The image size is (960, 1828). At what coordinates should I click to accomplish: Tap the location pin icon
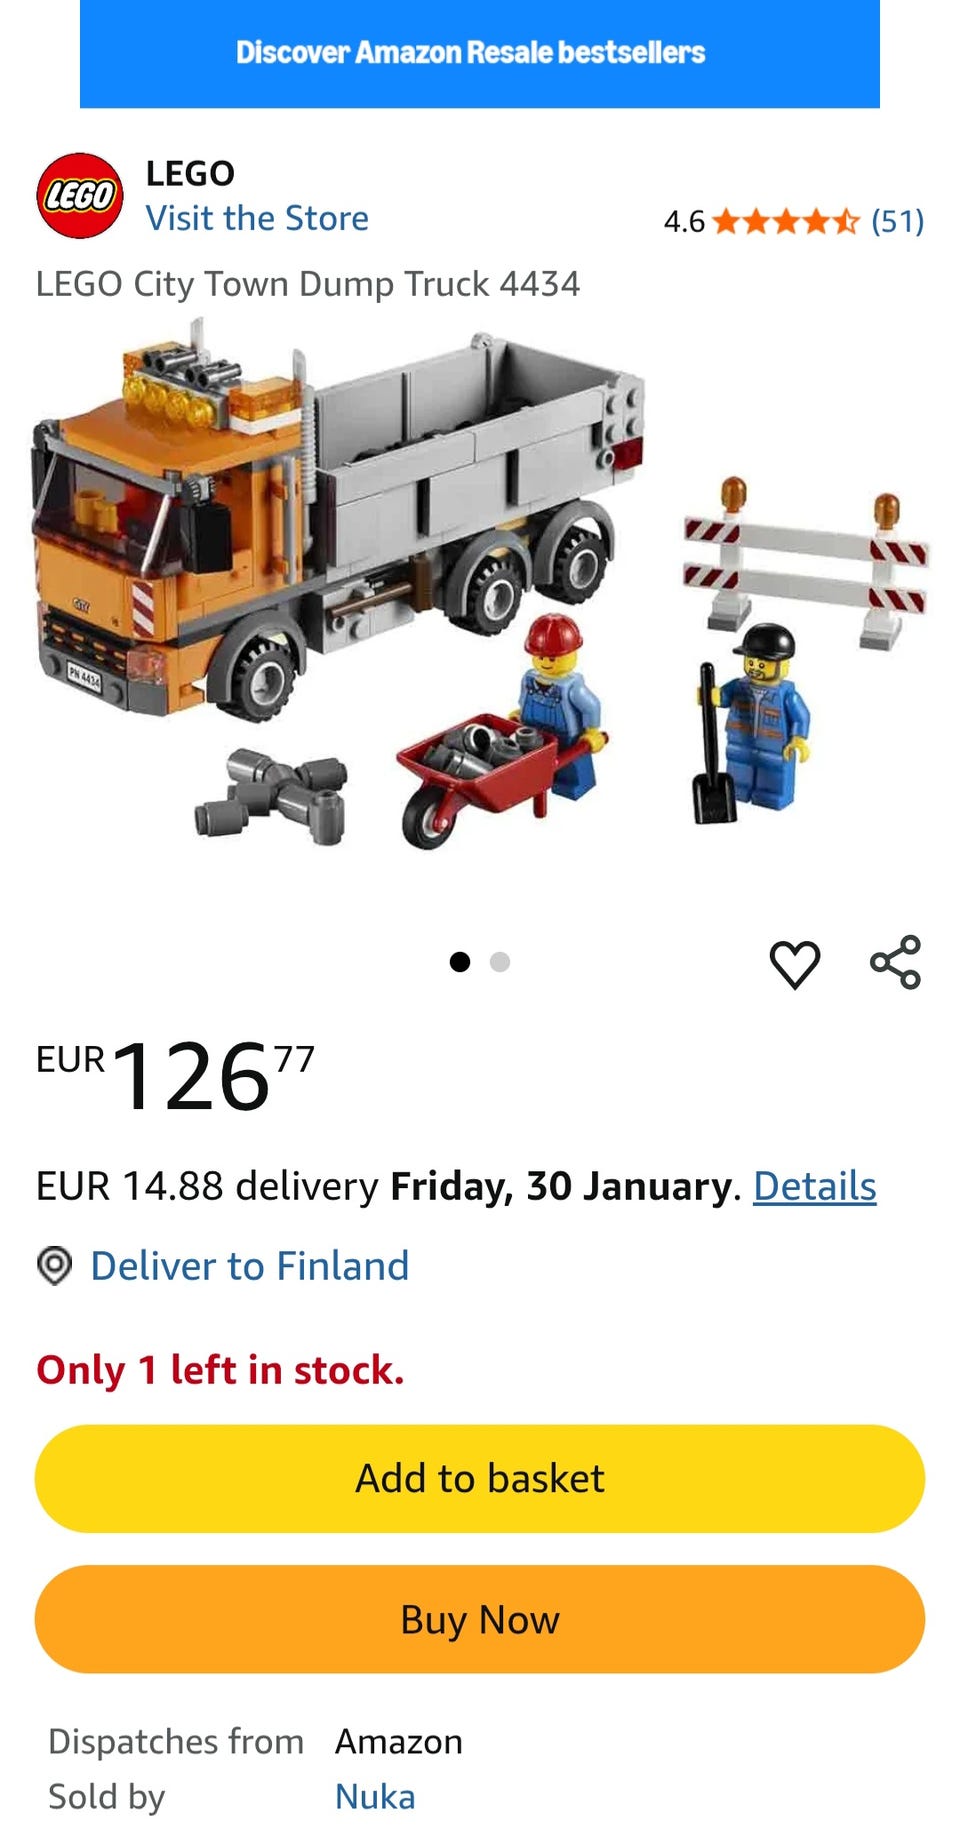tap(54, 1266)
